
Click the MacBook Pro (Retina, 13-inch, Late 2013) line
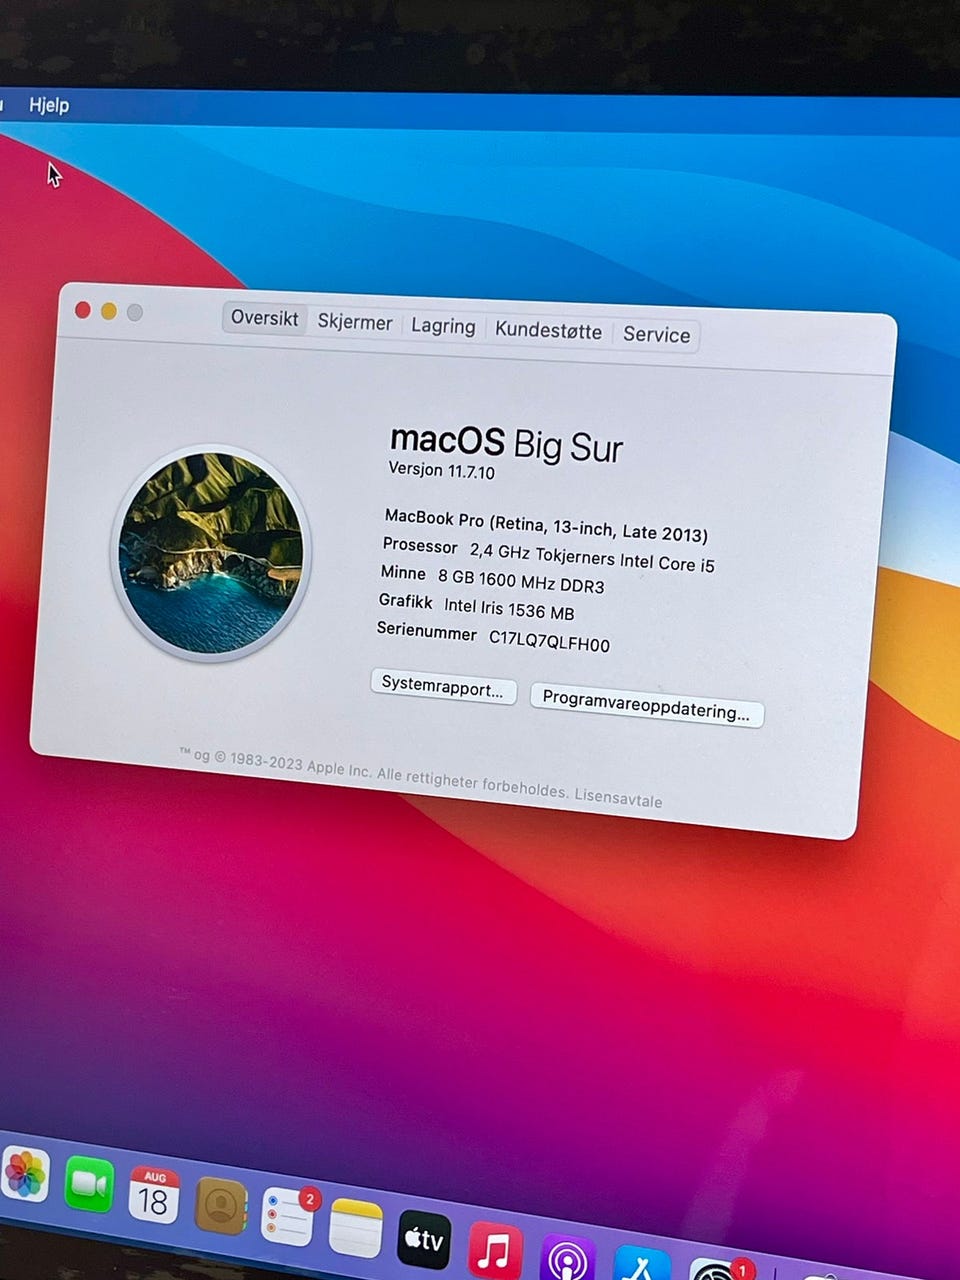546,525
